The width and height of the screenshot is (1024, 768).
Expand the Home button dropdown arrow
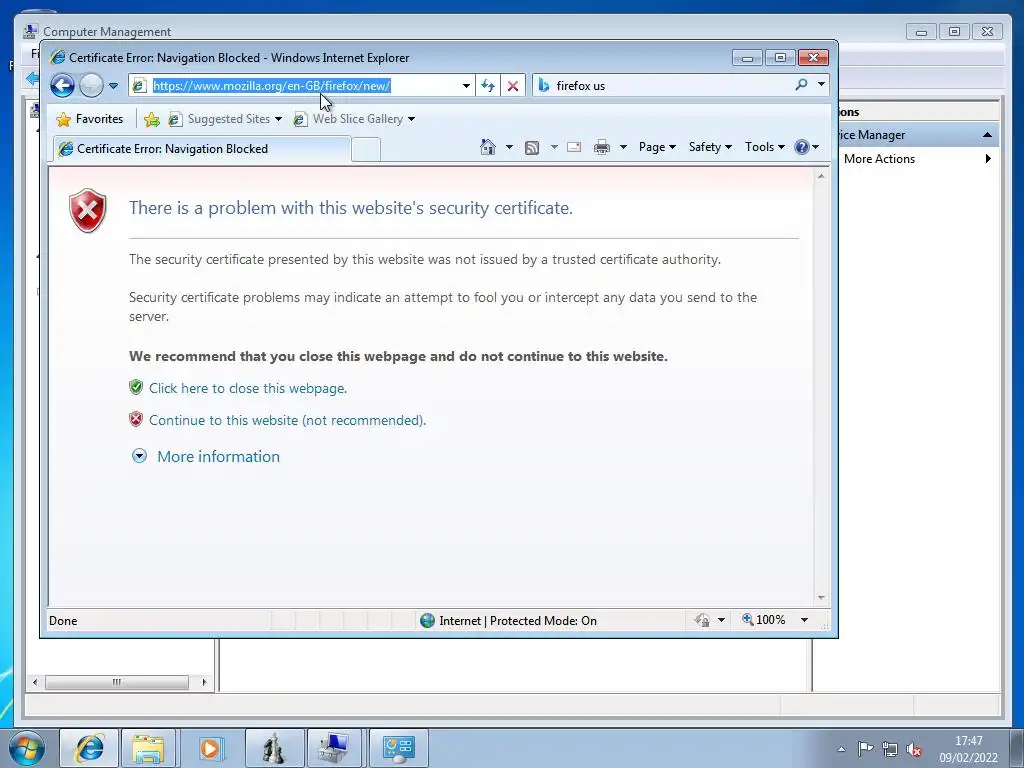(509, 147)
